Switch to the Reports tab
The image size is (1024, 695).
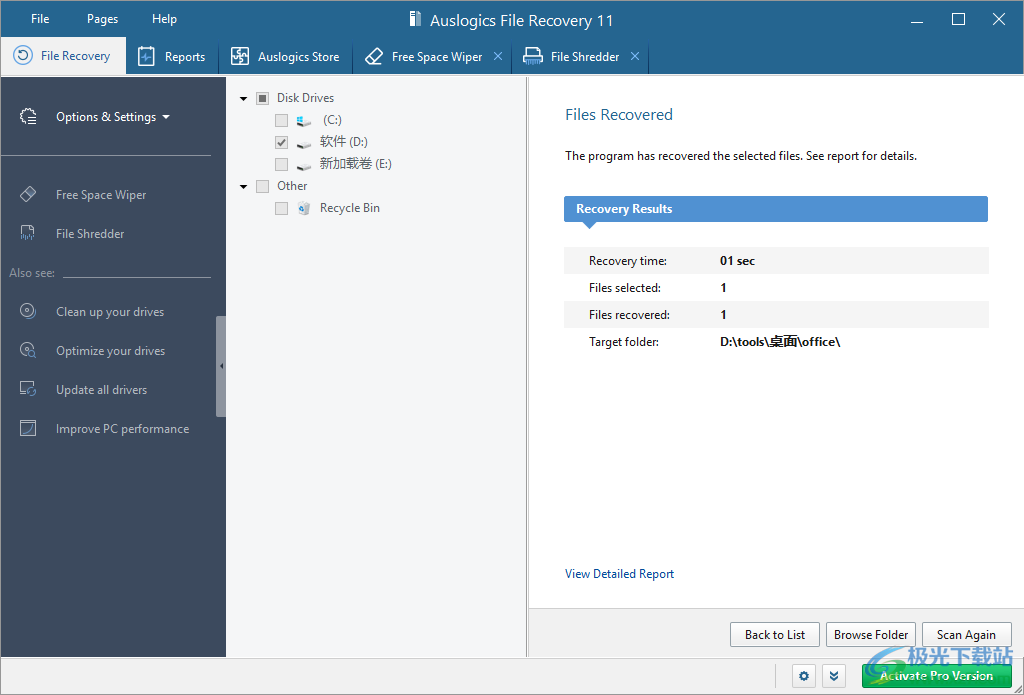(172, 56)
